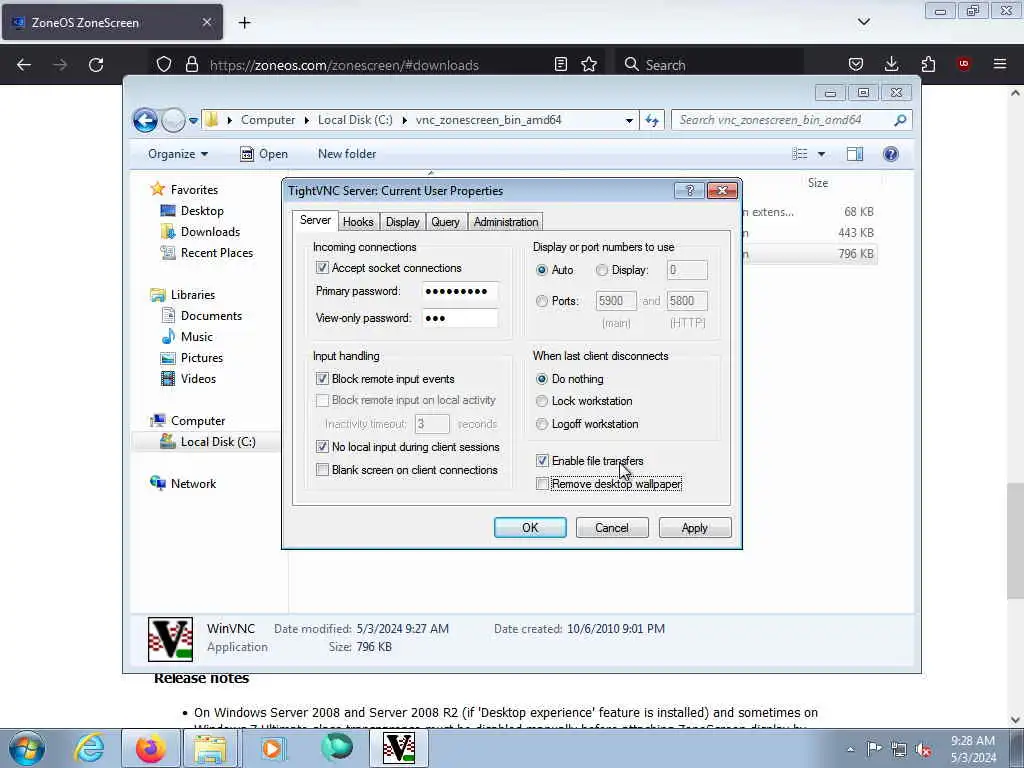Open the Firefox list all tabs chevron
This screenshot has height=768, width=1024.
click(x=863, y=22)
